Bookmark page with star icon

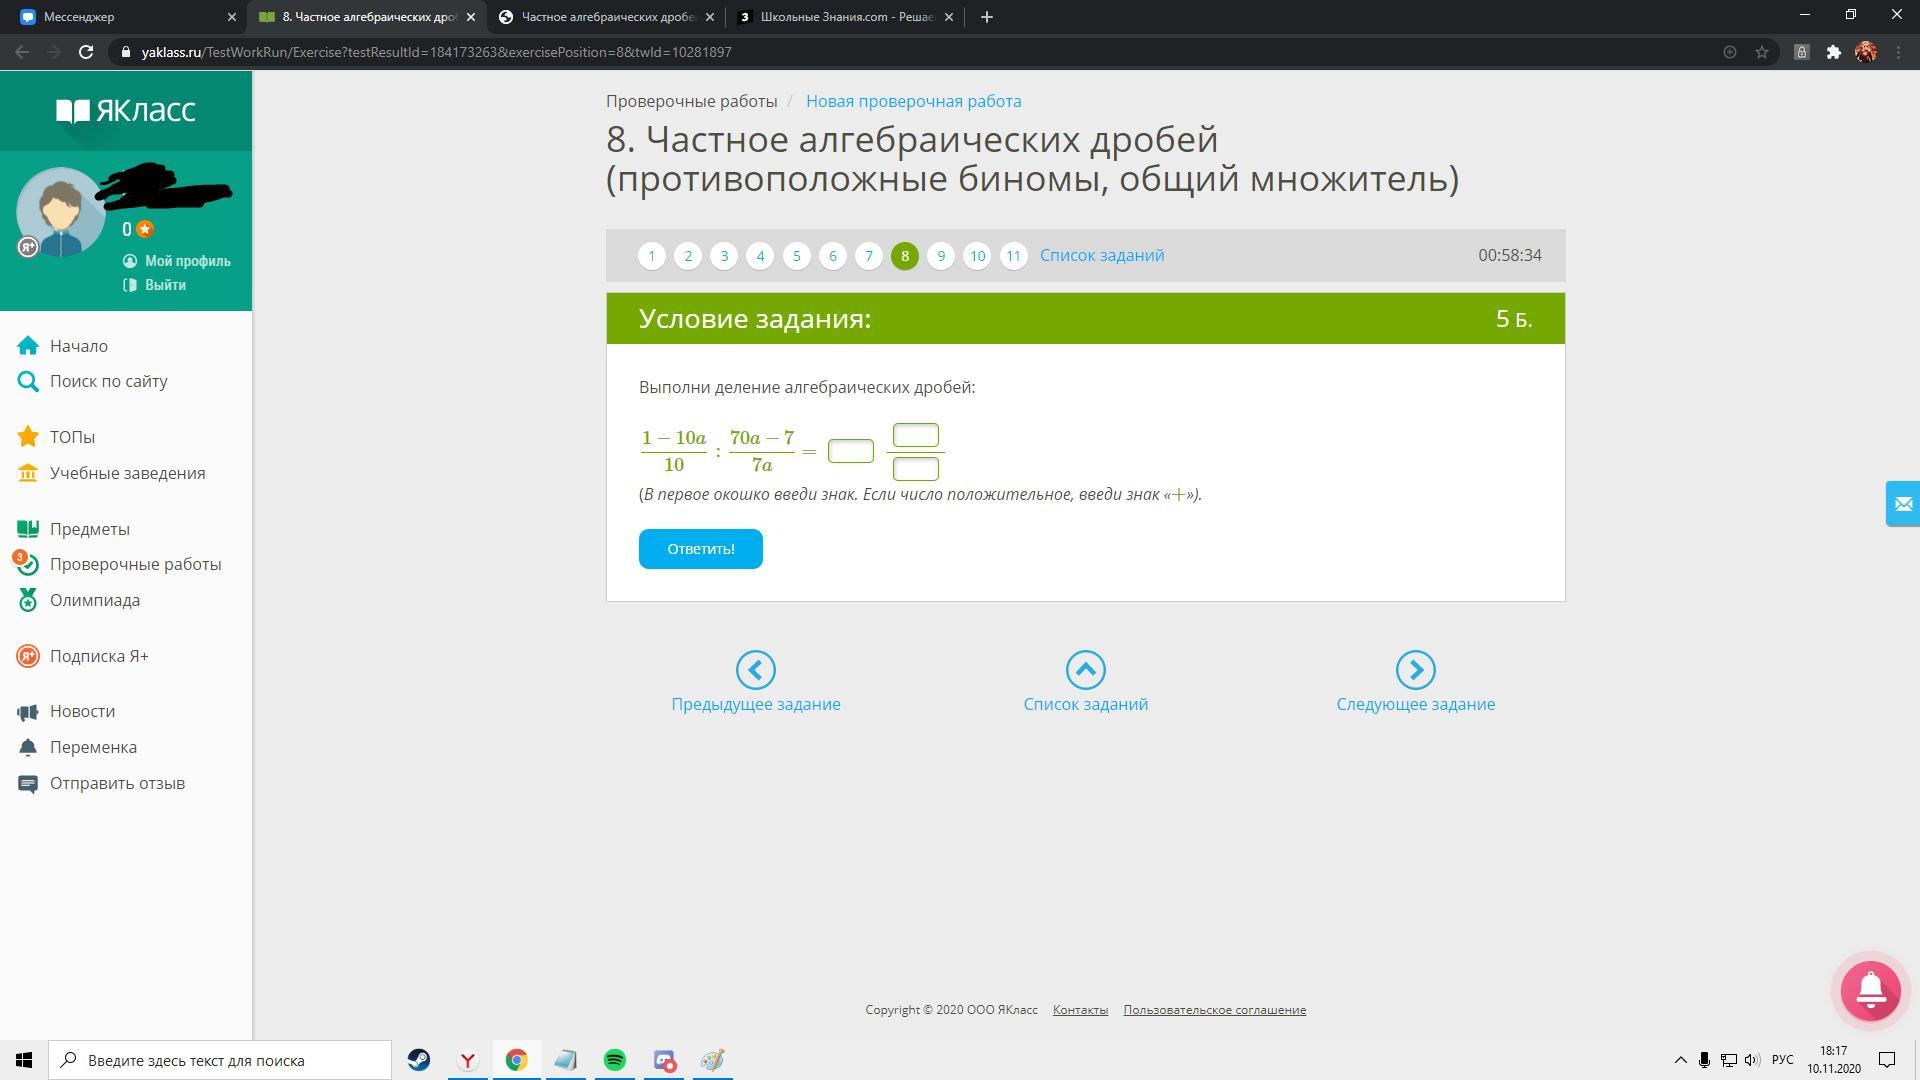tap(1762, 52)
